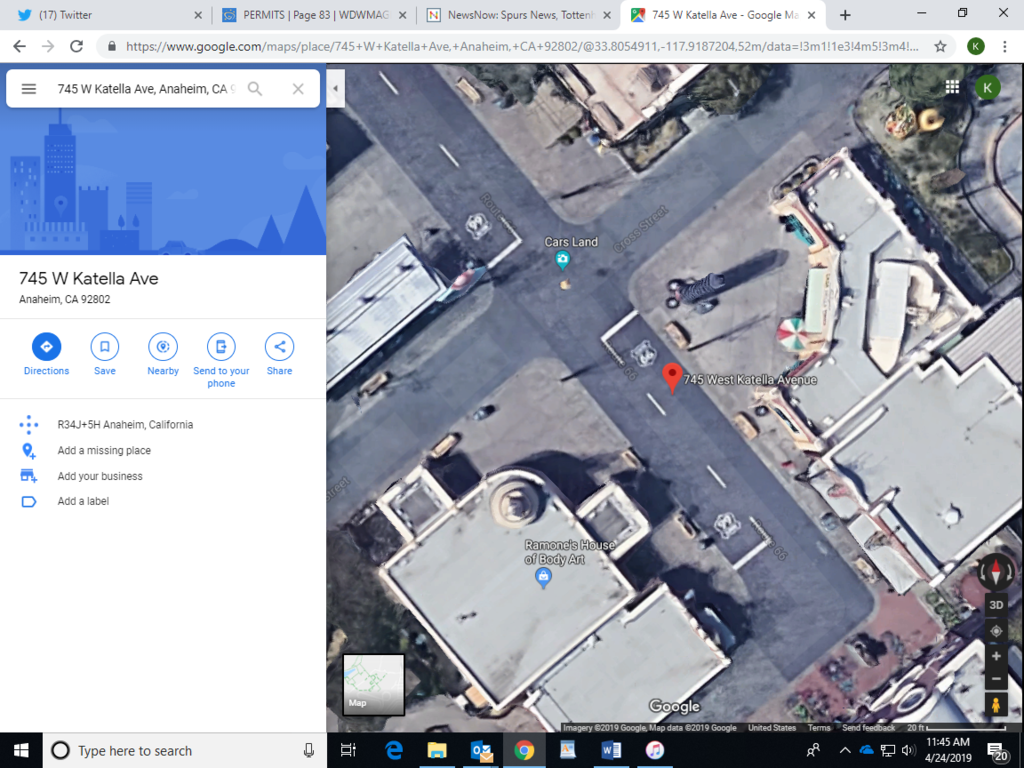The height and width of the screenshot is (768, 1024).
Task: Switch to Map view thumbnail
Action: coord(374,684)
